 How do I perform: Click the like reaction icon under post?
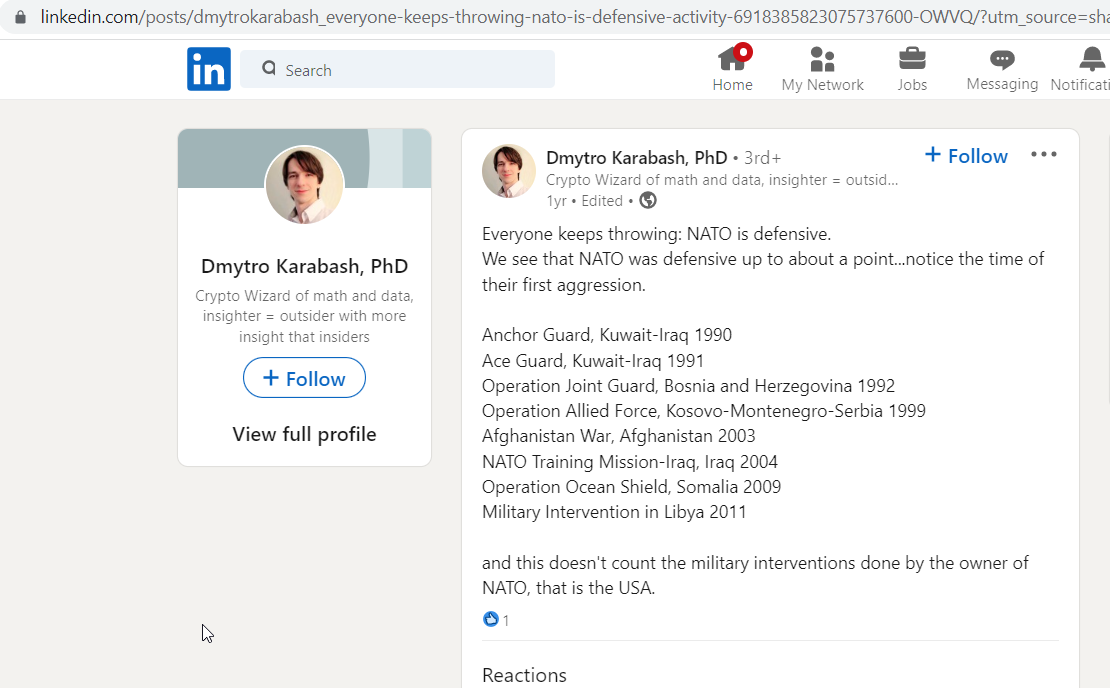point(491,619)
